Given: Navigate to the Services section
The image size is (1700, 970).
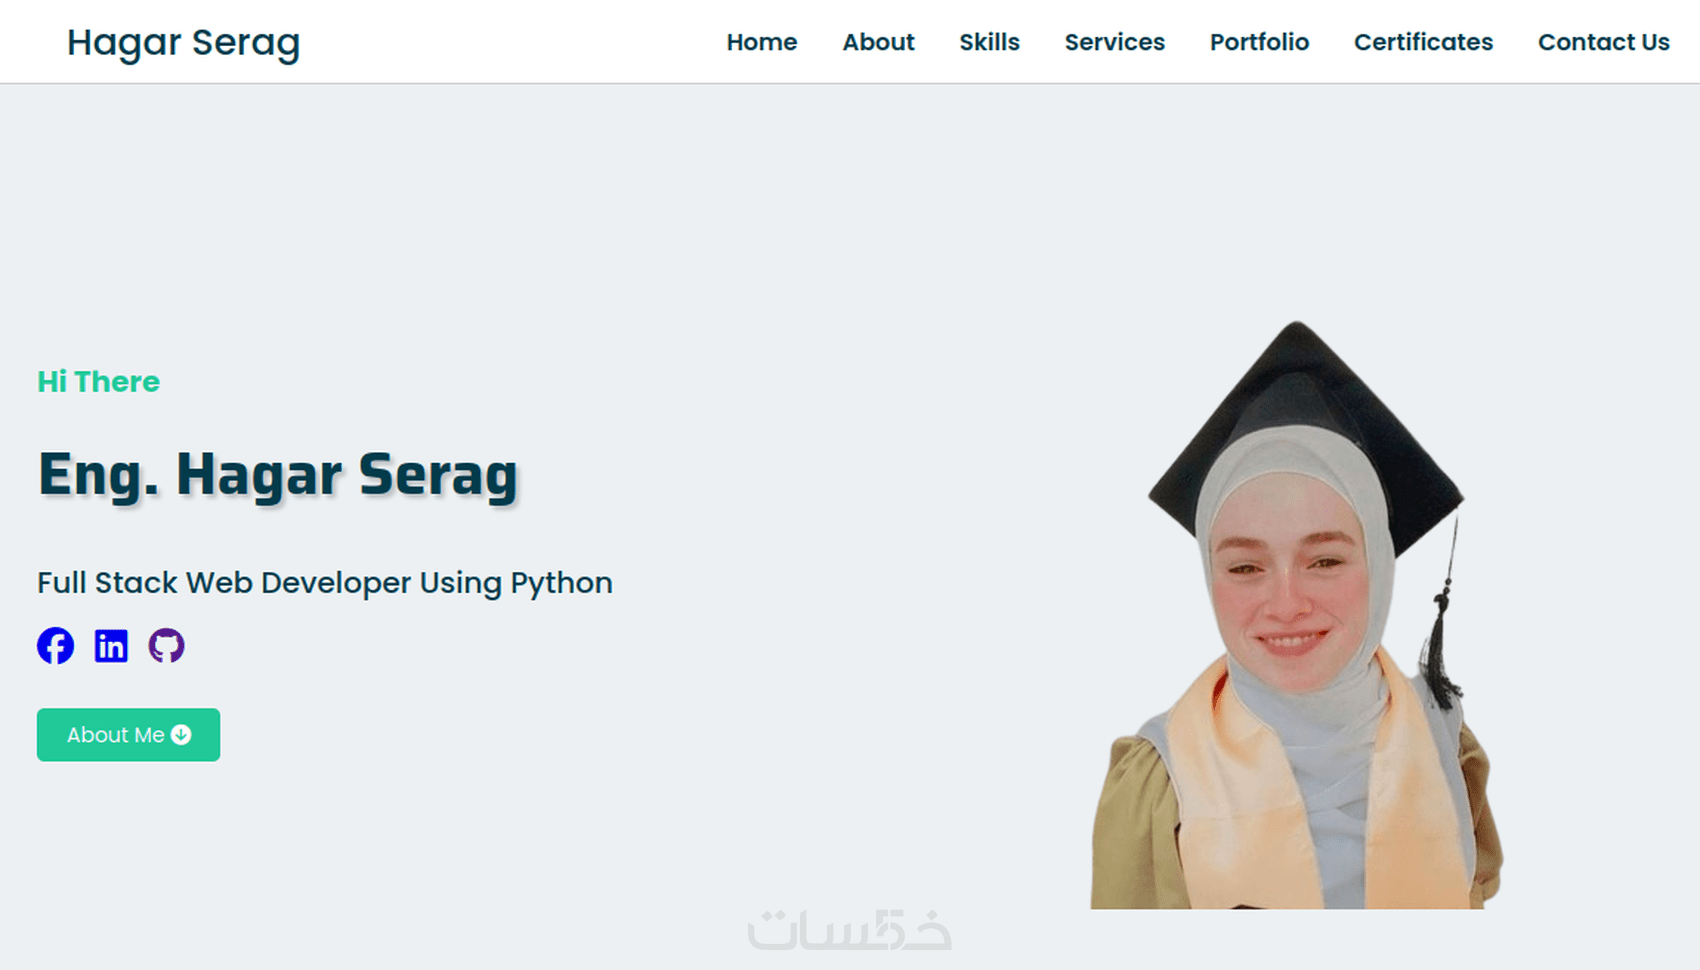Looking at the screenshot, I should (x=1114, y=42).
